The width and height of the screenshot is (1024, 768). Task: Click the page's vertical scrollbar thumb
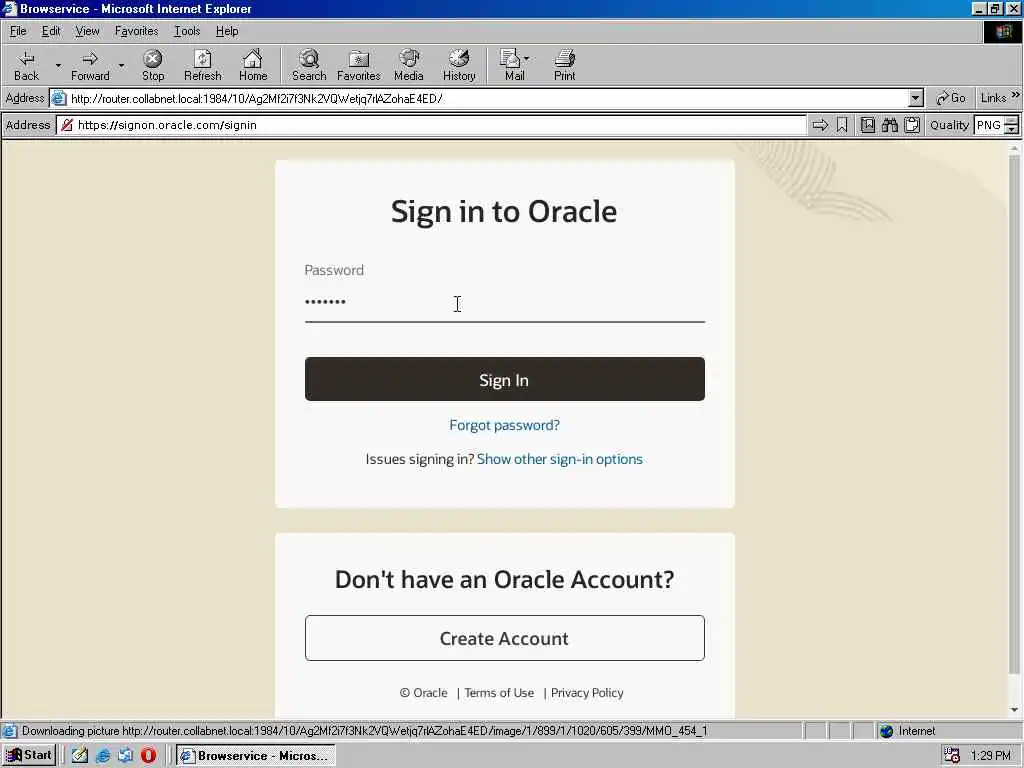tap(1014, 415)
